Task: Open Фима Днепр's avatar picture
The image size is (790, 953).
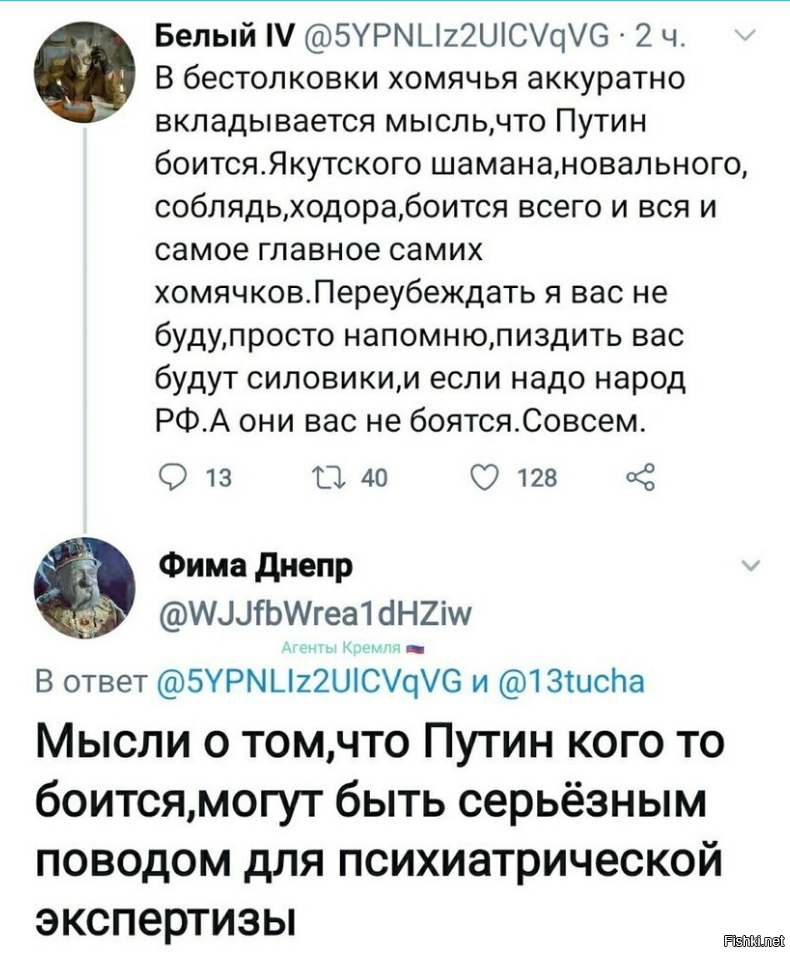Action: tap(84, 587)
